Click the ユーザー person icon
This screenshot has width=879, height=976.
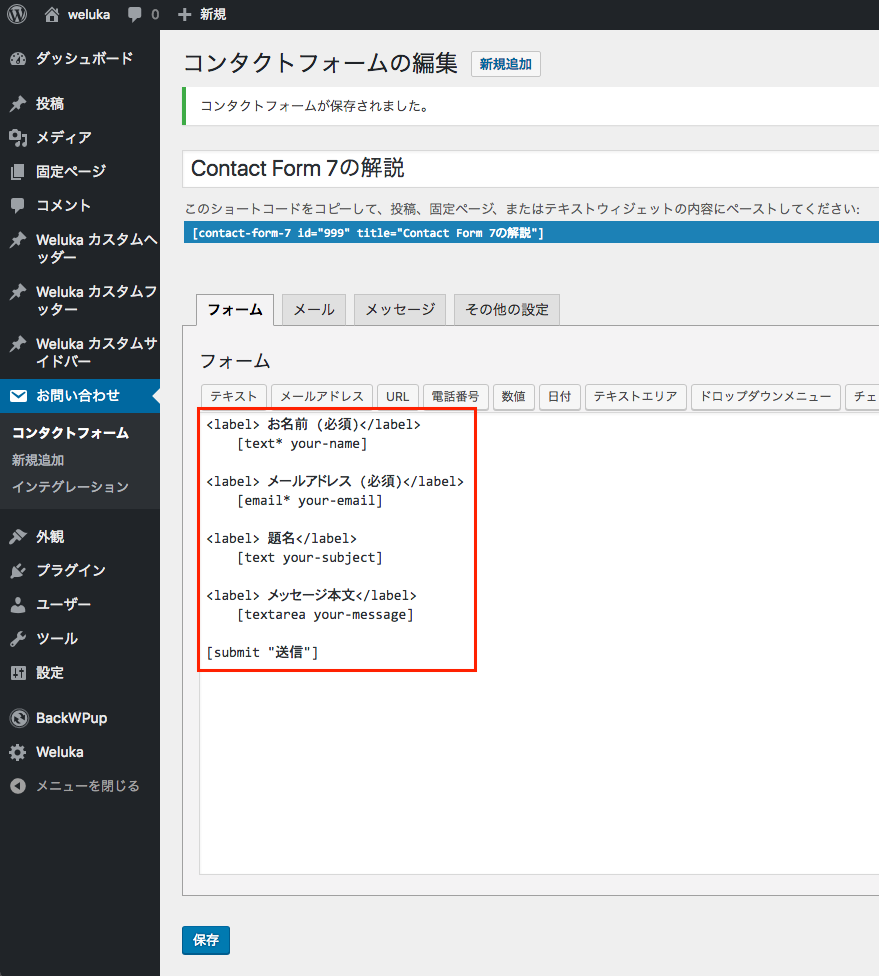pyautogui.click(x=18, y=604)
